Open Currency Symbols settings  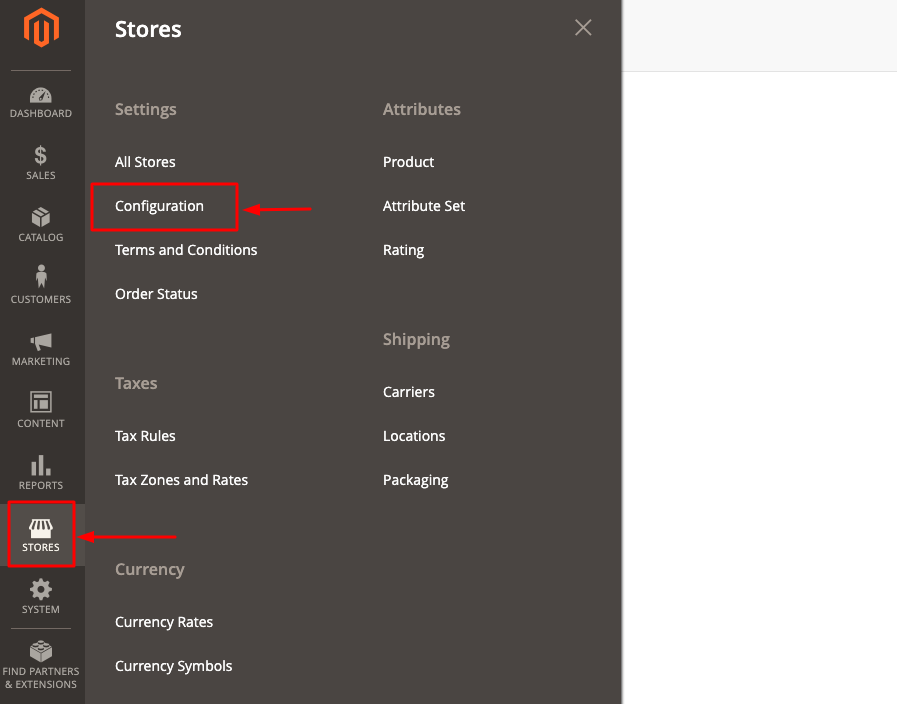point(174,666)
